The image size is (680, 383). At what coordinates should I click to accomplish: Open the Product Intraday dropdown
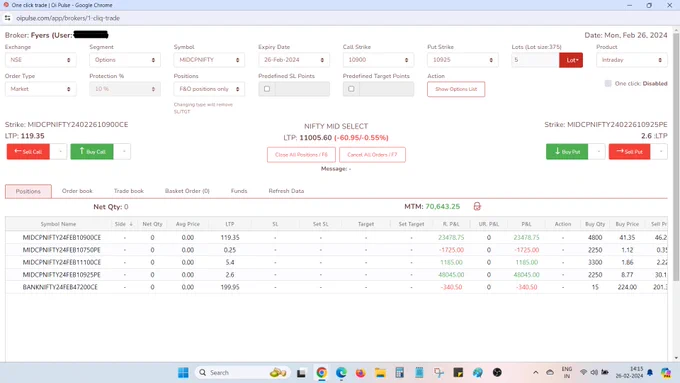pyautogui.click(x=631, y=60)
